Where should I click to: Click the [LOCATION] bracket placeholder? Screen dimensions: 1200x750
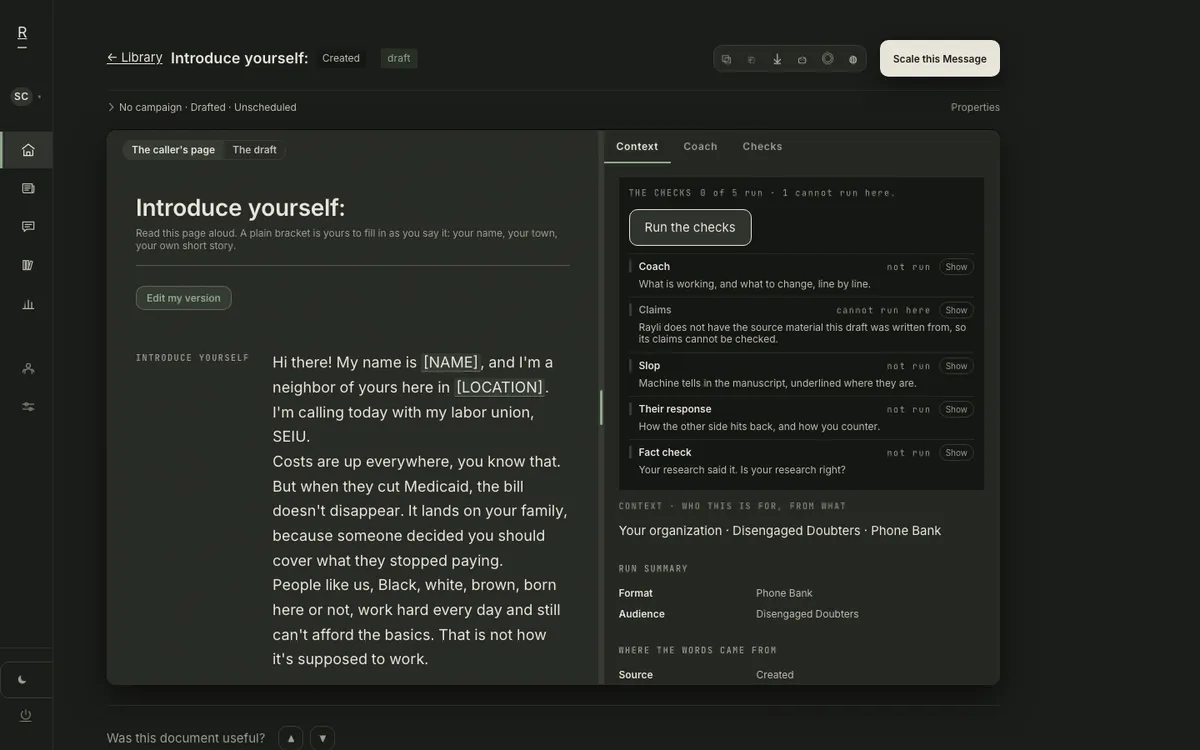coord(500,387)
